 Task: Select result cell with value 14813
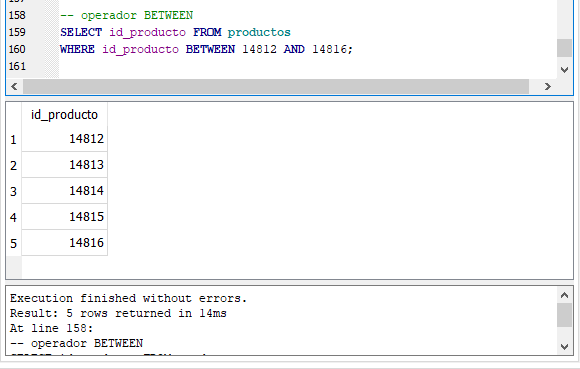point(64,165)
